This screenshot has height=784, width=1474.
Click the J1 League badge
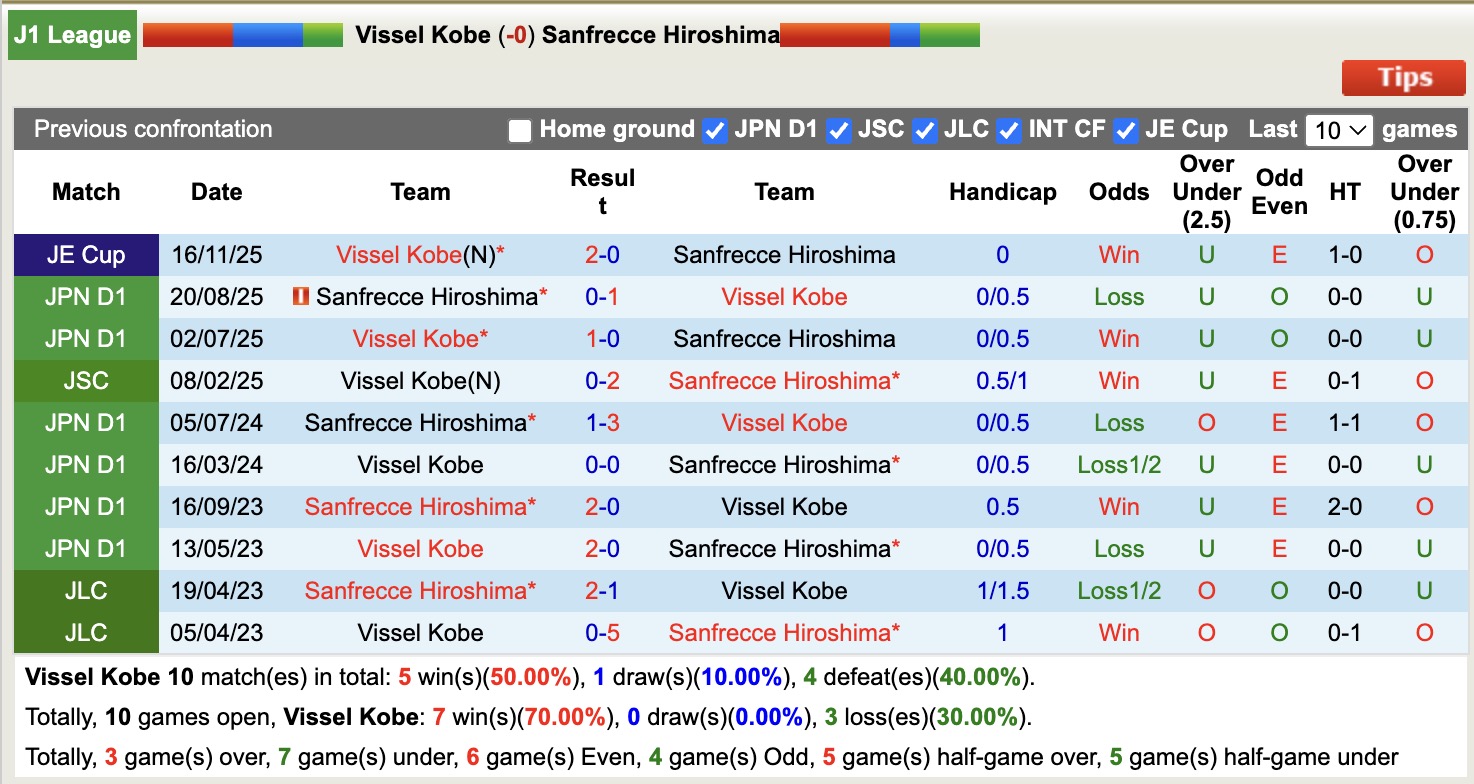click(x=71, y=35)
